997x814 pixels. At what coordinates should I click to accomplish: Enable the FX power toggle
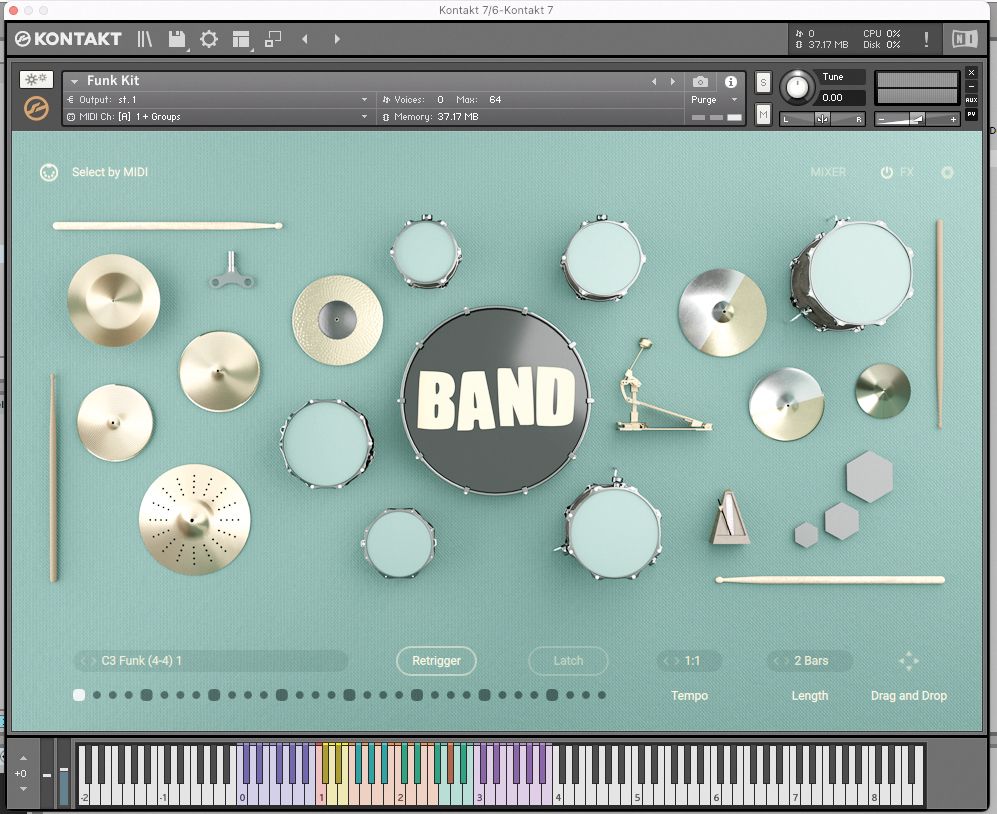[889, 172]
